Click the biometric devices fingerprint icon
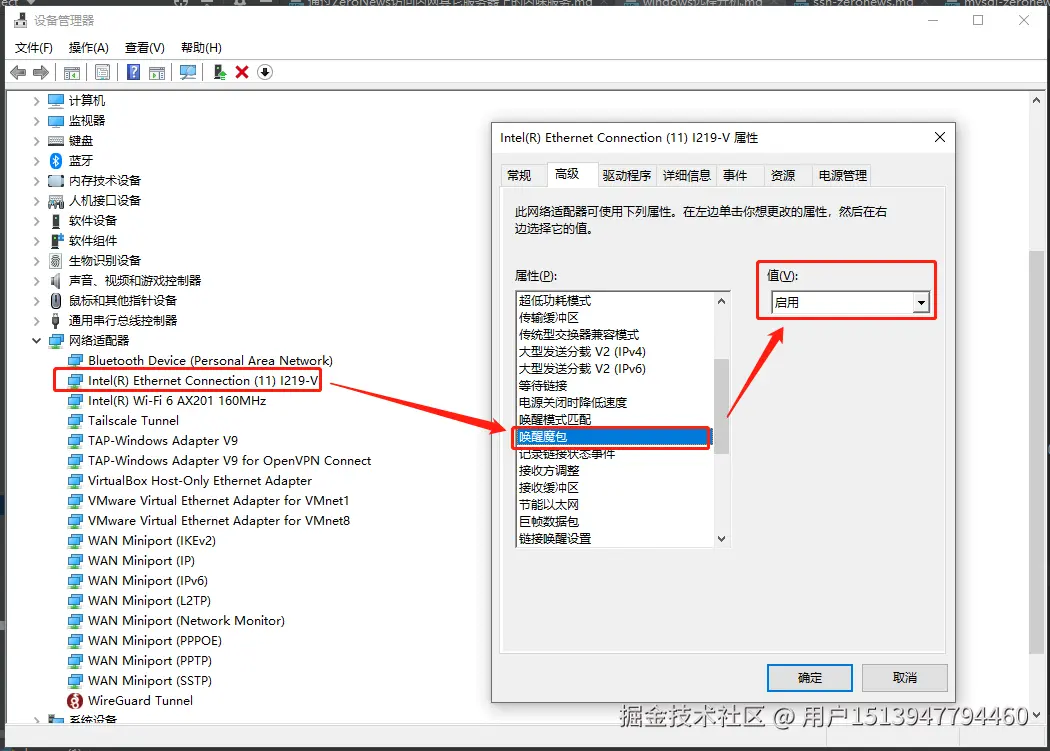1050x751 pixels. click(x=56, y=261)
